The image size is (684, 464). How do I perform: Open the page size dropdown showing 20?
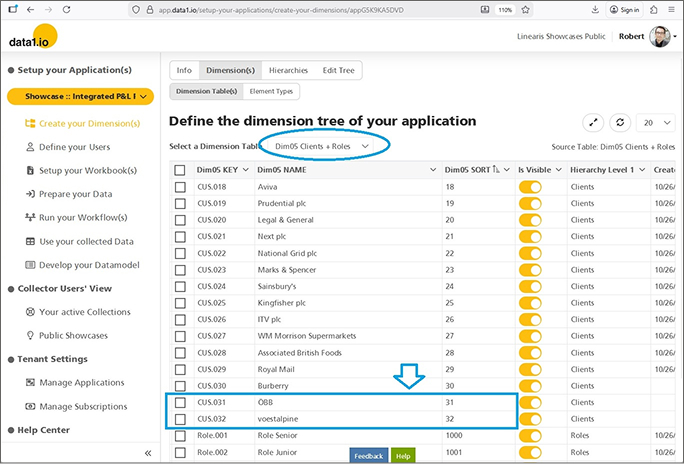(655, 122)
